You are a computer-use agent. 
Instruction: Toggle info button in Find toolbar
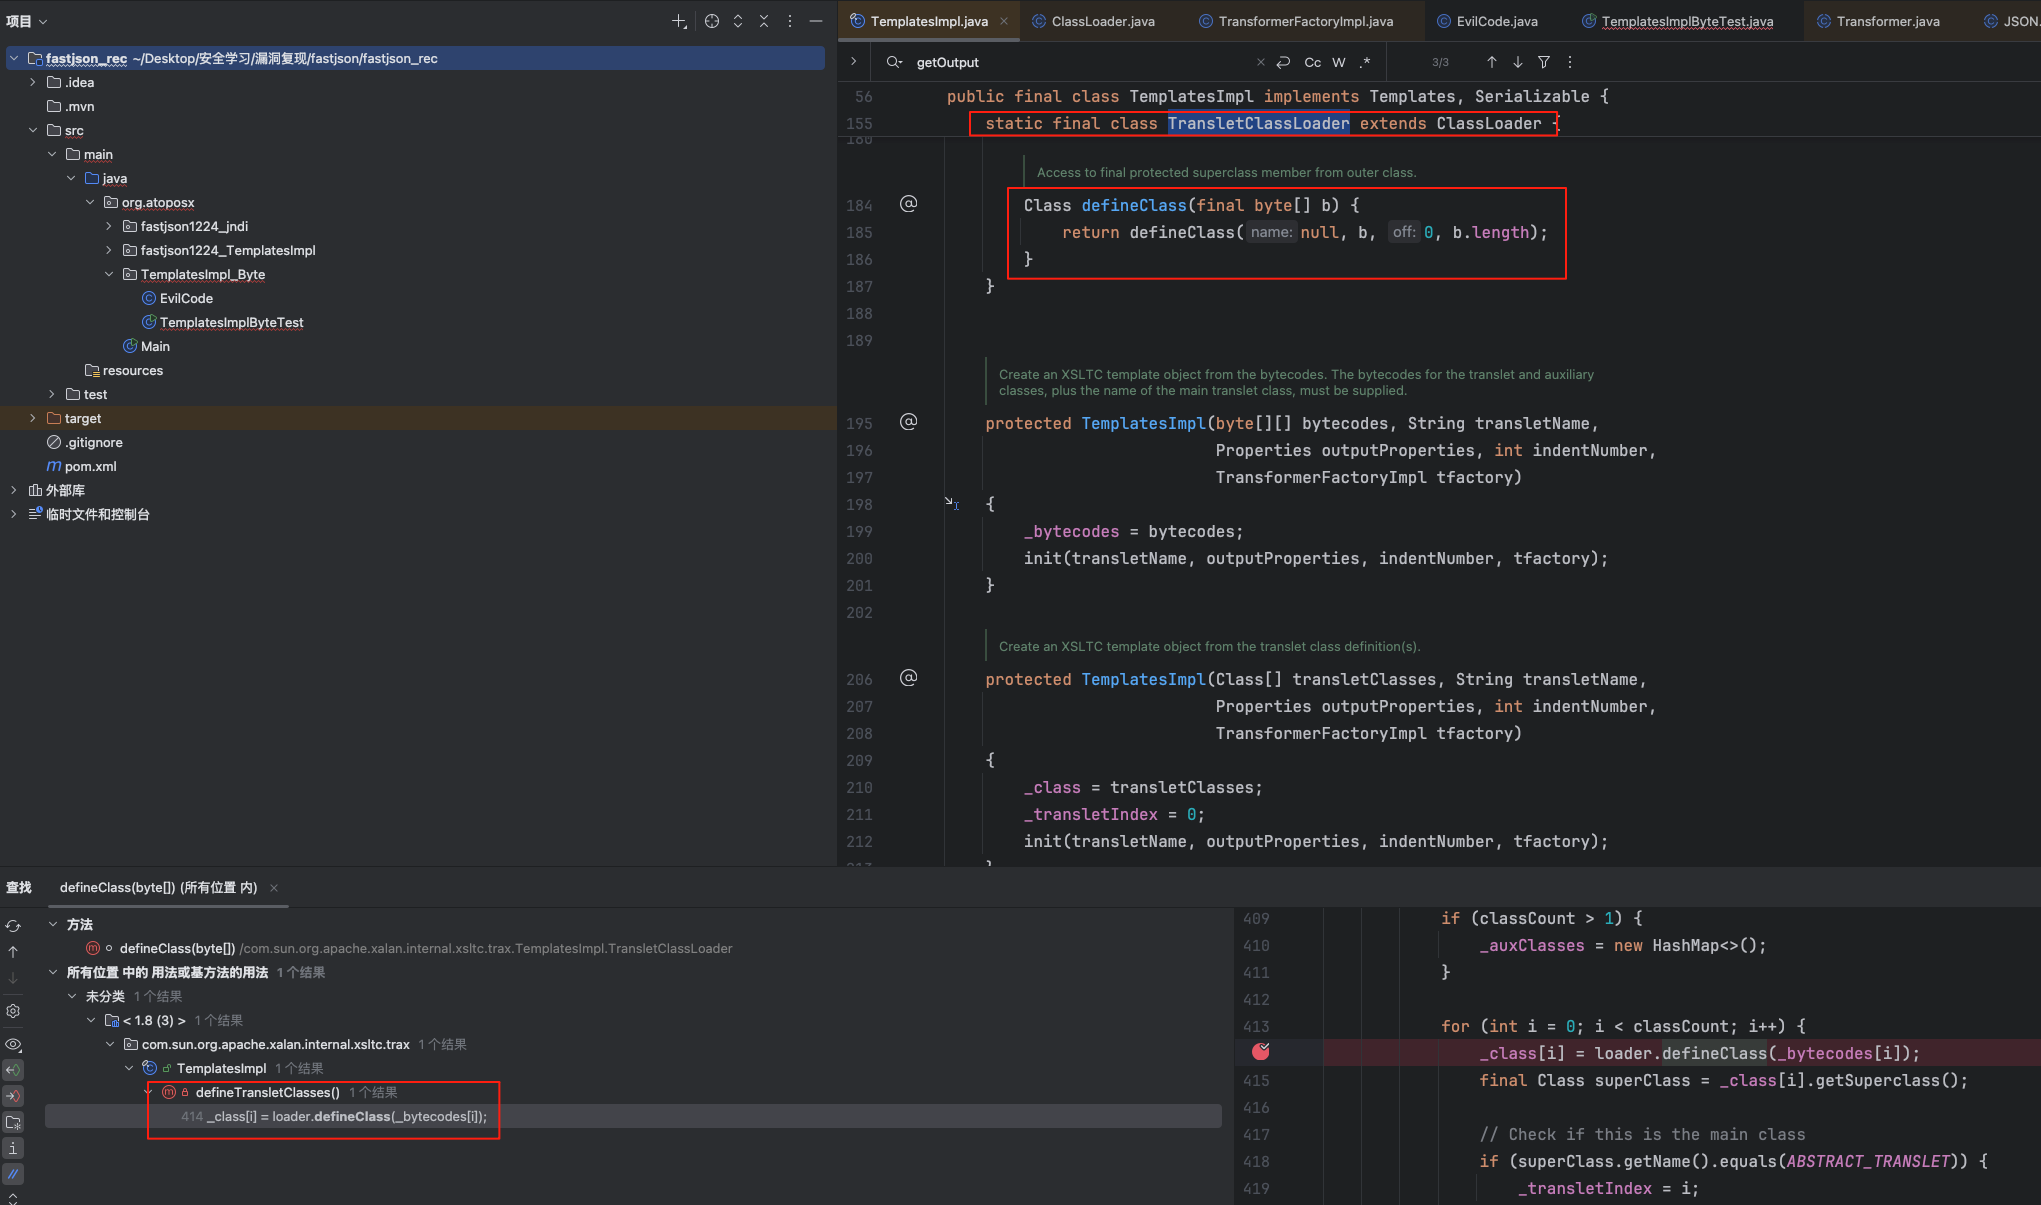pyautogui.click(x=13, y=1148)
